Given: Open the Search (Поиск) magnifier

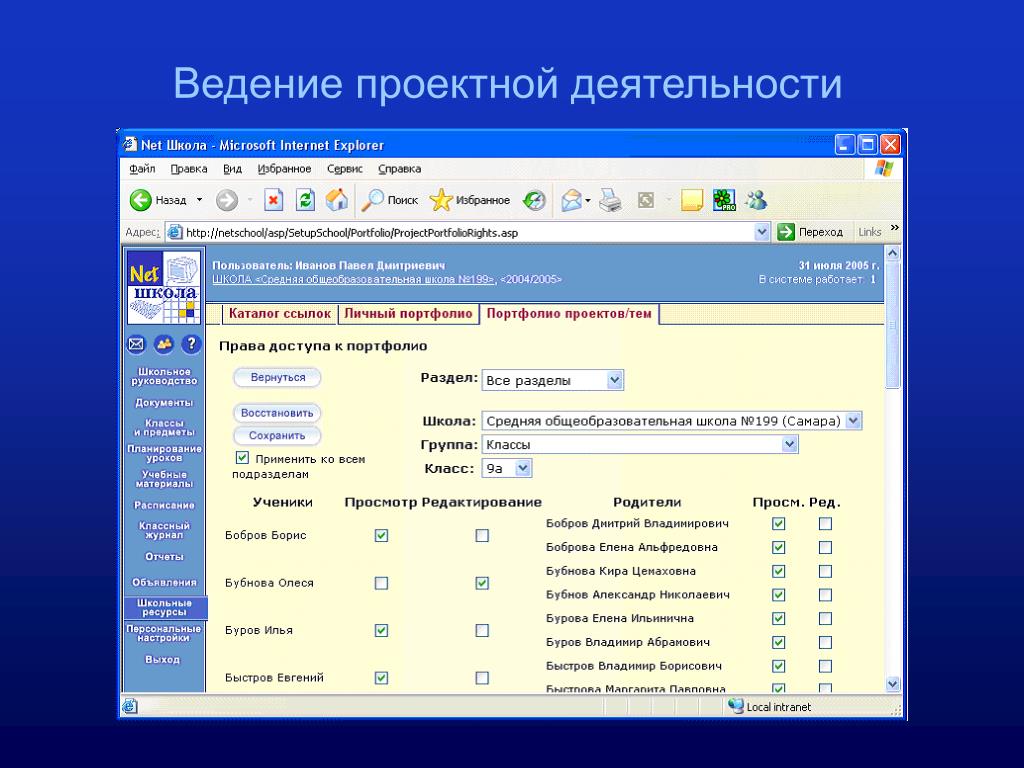Looking at the screenshot, I should [x=372, y=200].
